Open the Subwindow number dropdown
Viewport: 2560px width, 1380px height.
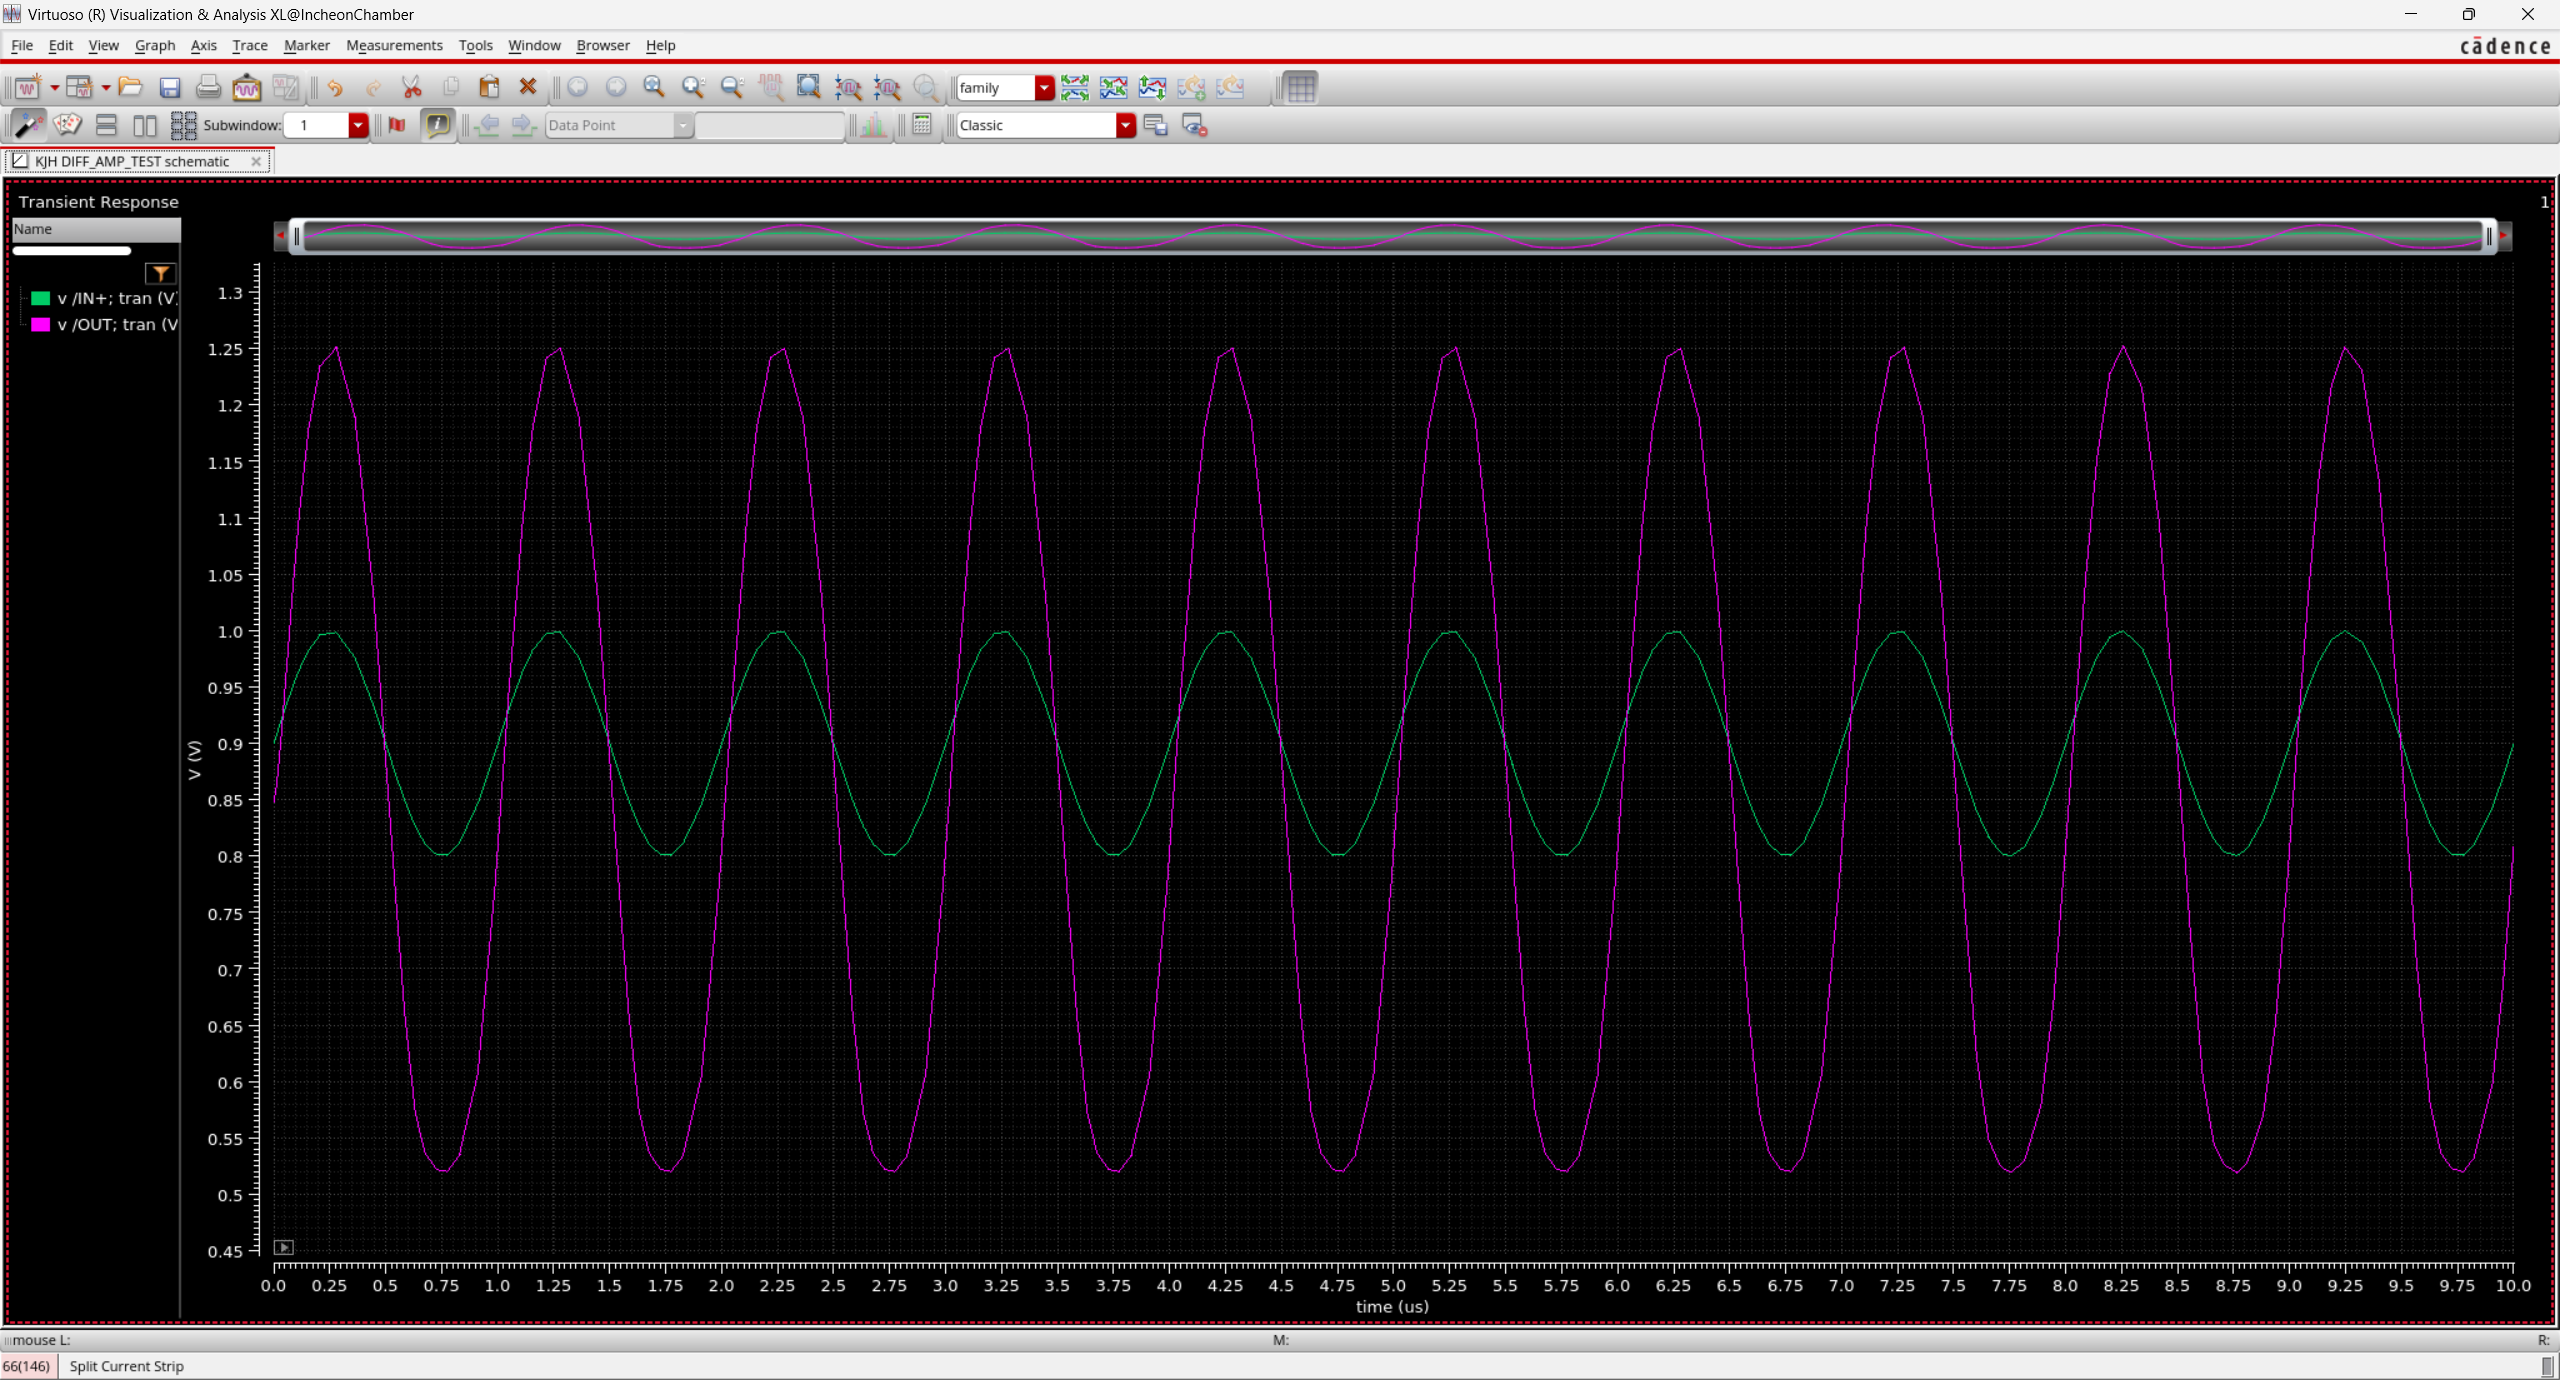click(357, 125)
